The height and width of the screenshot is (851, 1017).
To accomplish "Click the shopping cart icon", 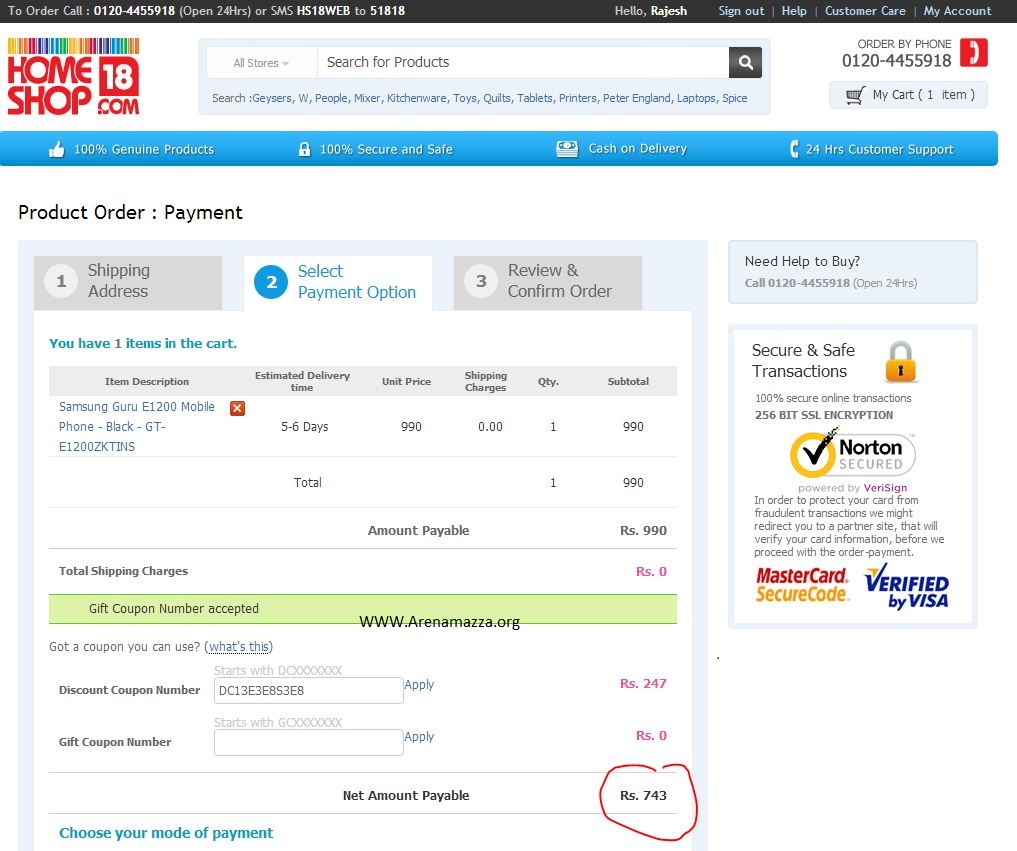I will [855, 95].
